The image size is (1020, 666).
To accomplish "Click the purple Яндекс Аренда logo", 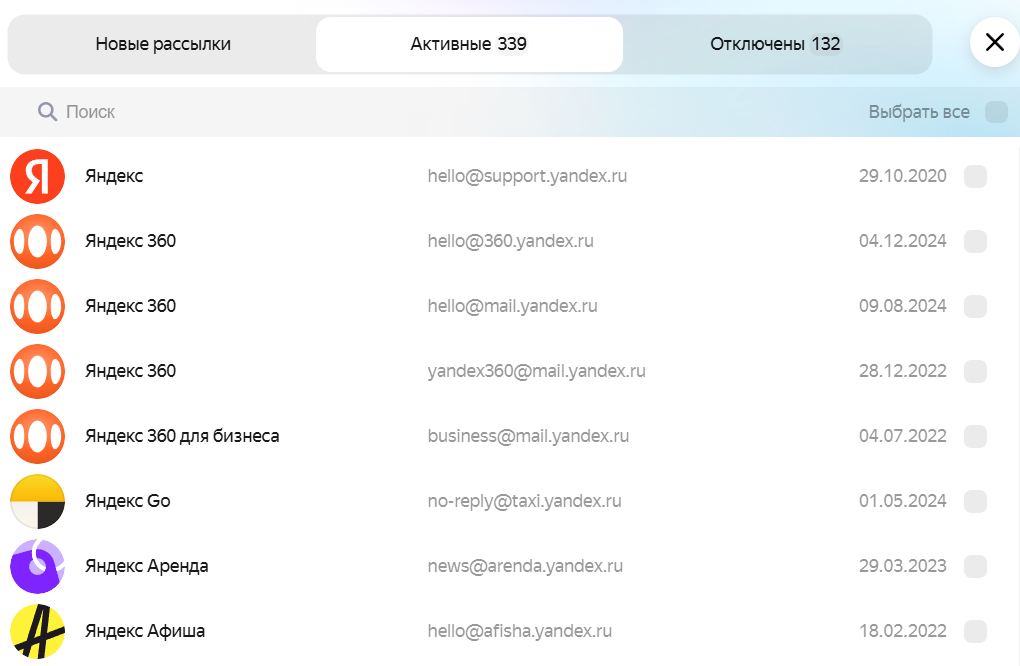I will tap(37, 567).
